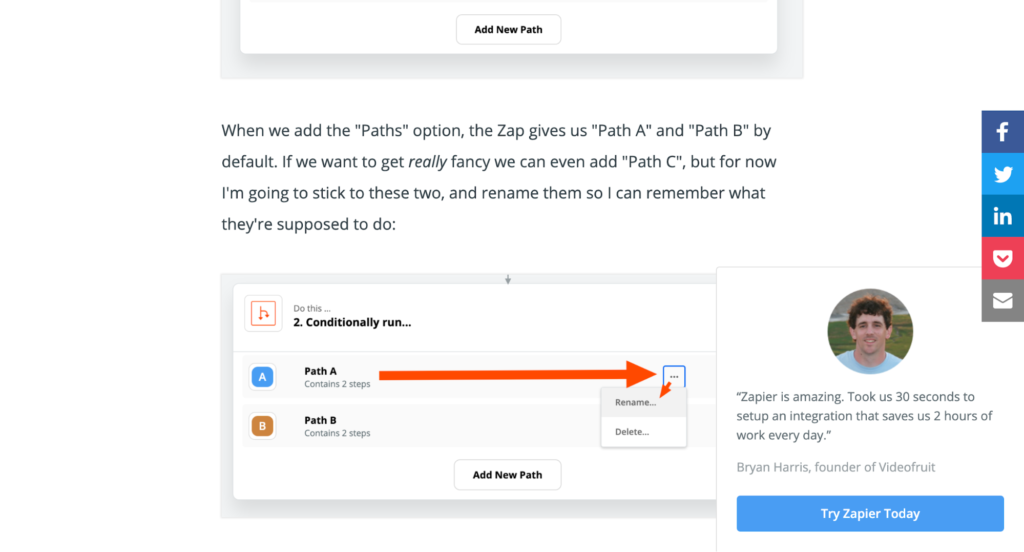Click the Try Zapier Today button

[870, 513]
